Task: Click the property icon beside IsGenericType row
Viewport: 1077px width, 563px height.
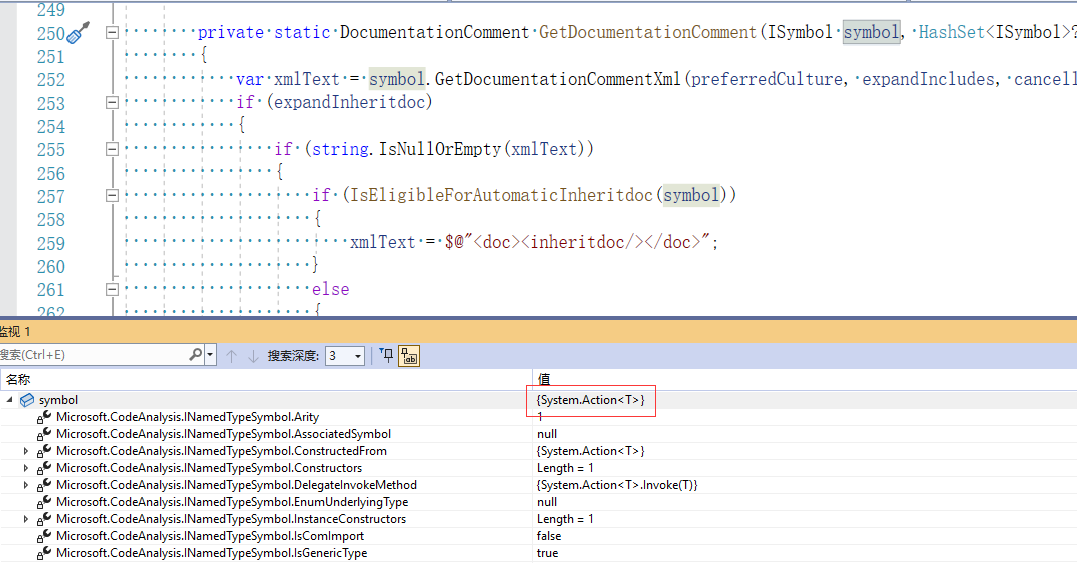Action: (x=44, y=553)
